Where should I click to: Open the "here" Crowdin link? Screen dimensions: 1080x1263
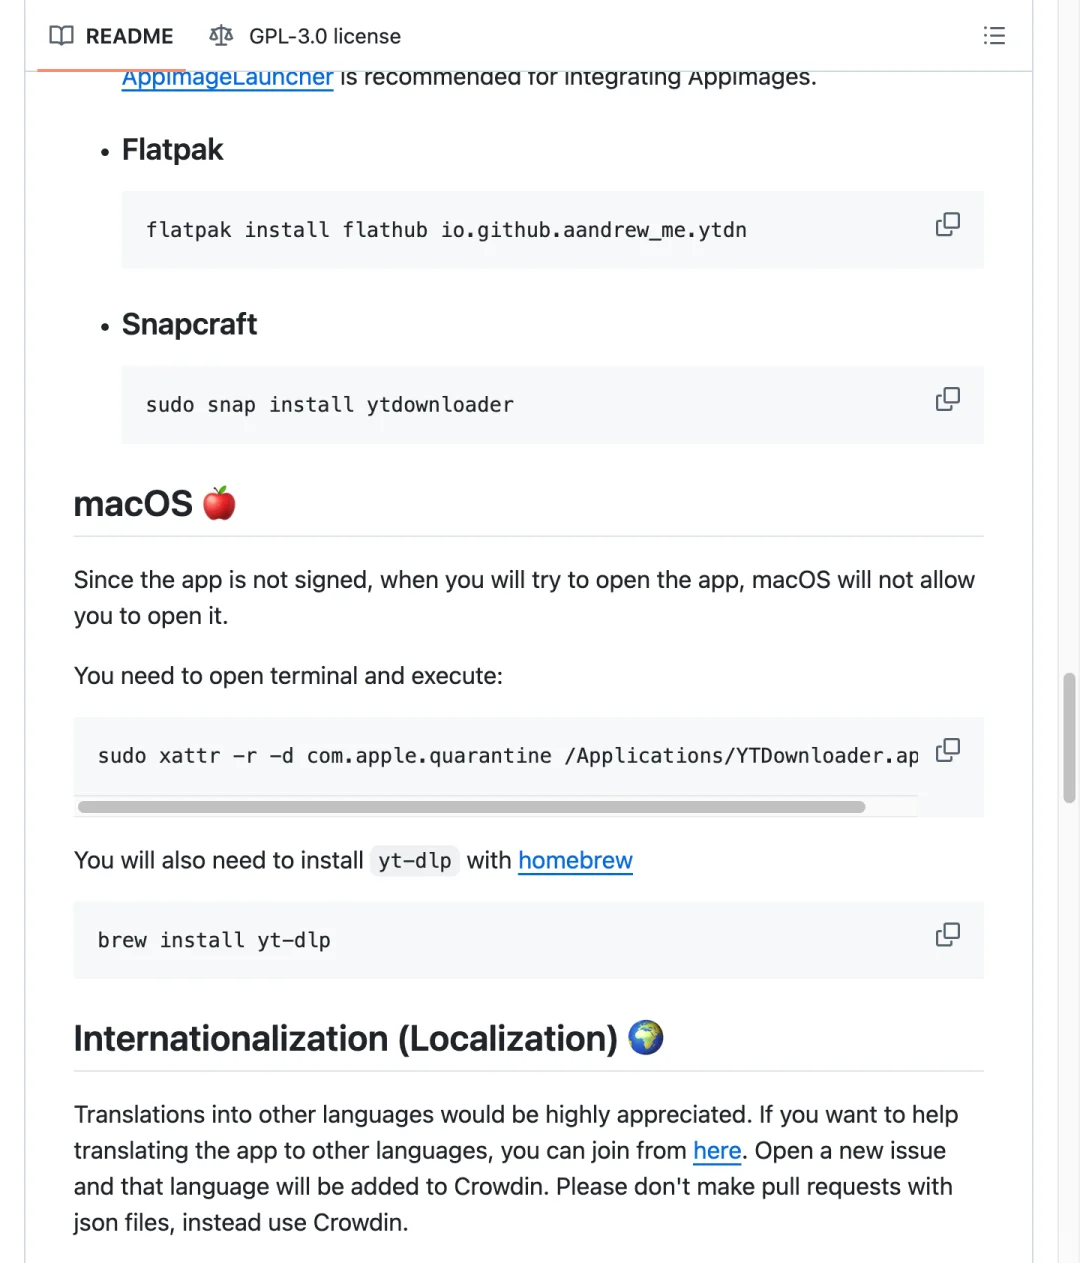[x=717, y=1151]
